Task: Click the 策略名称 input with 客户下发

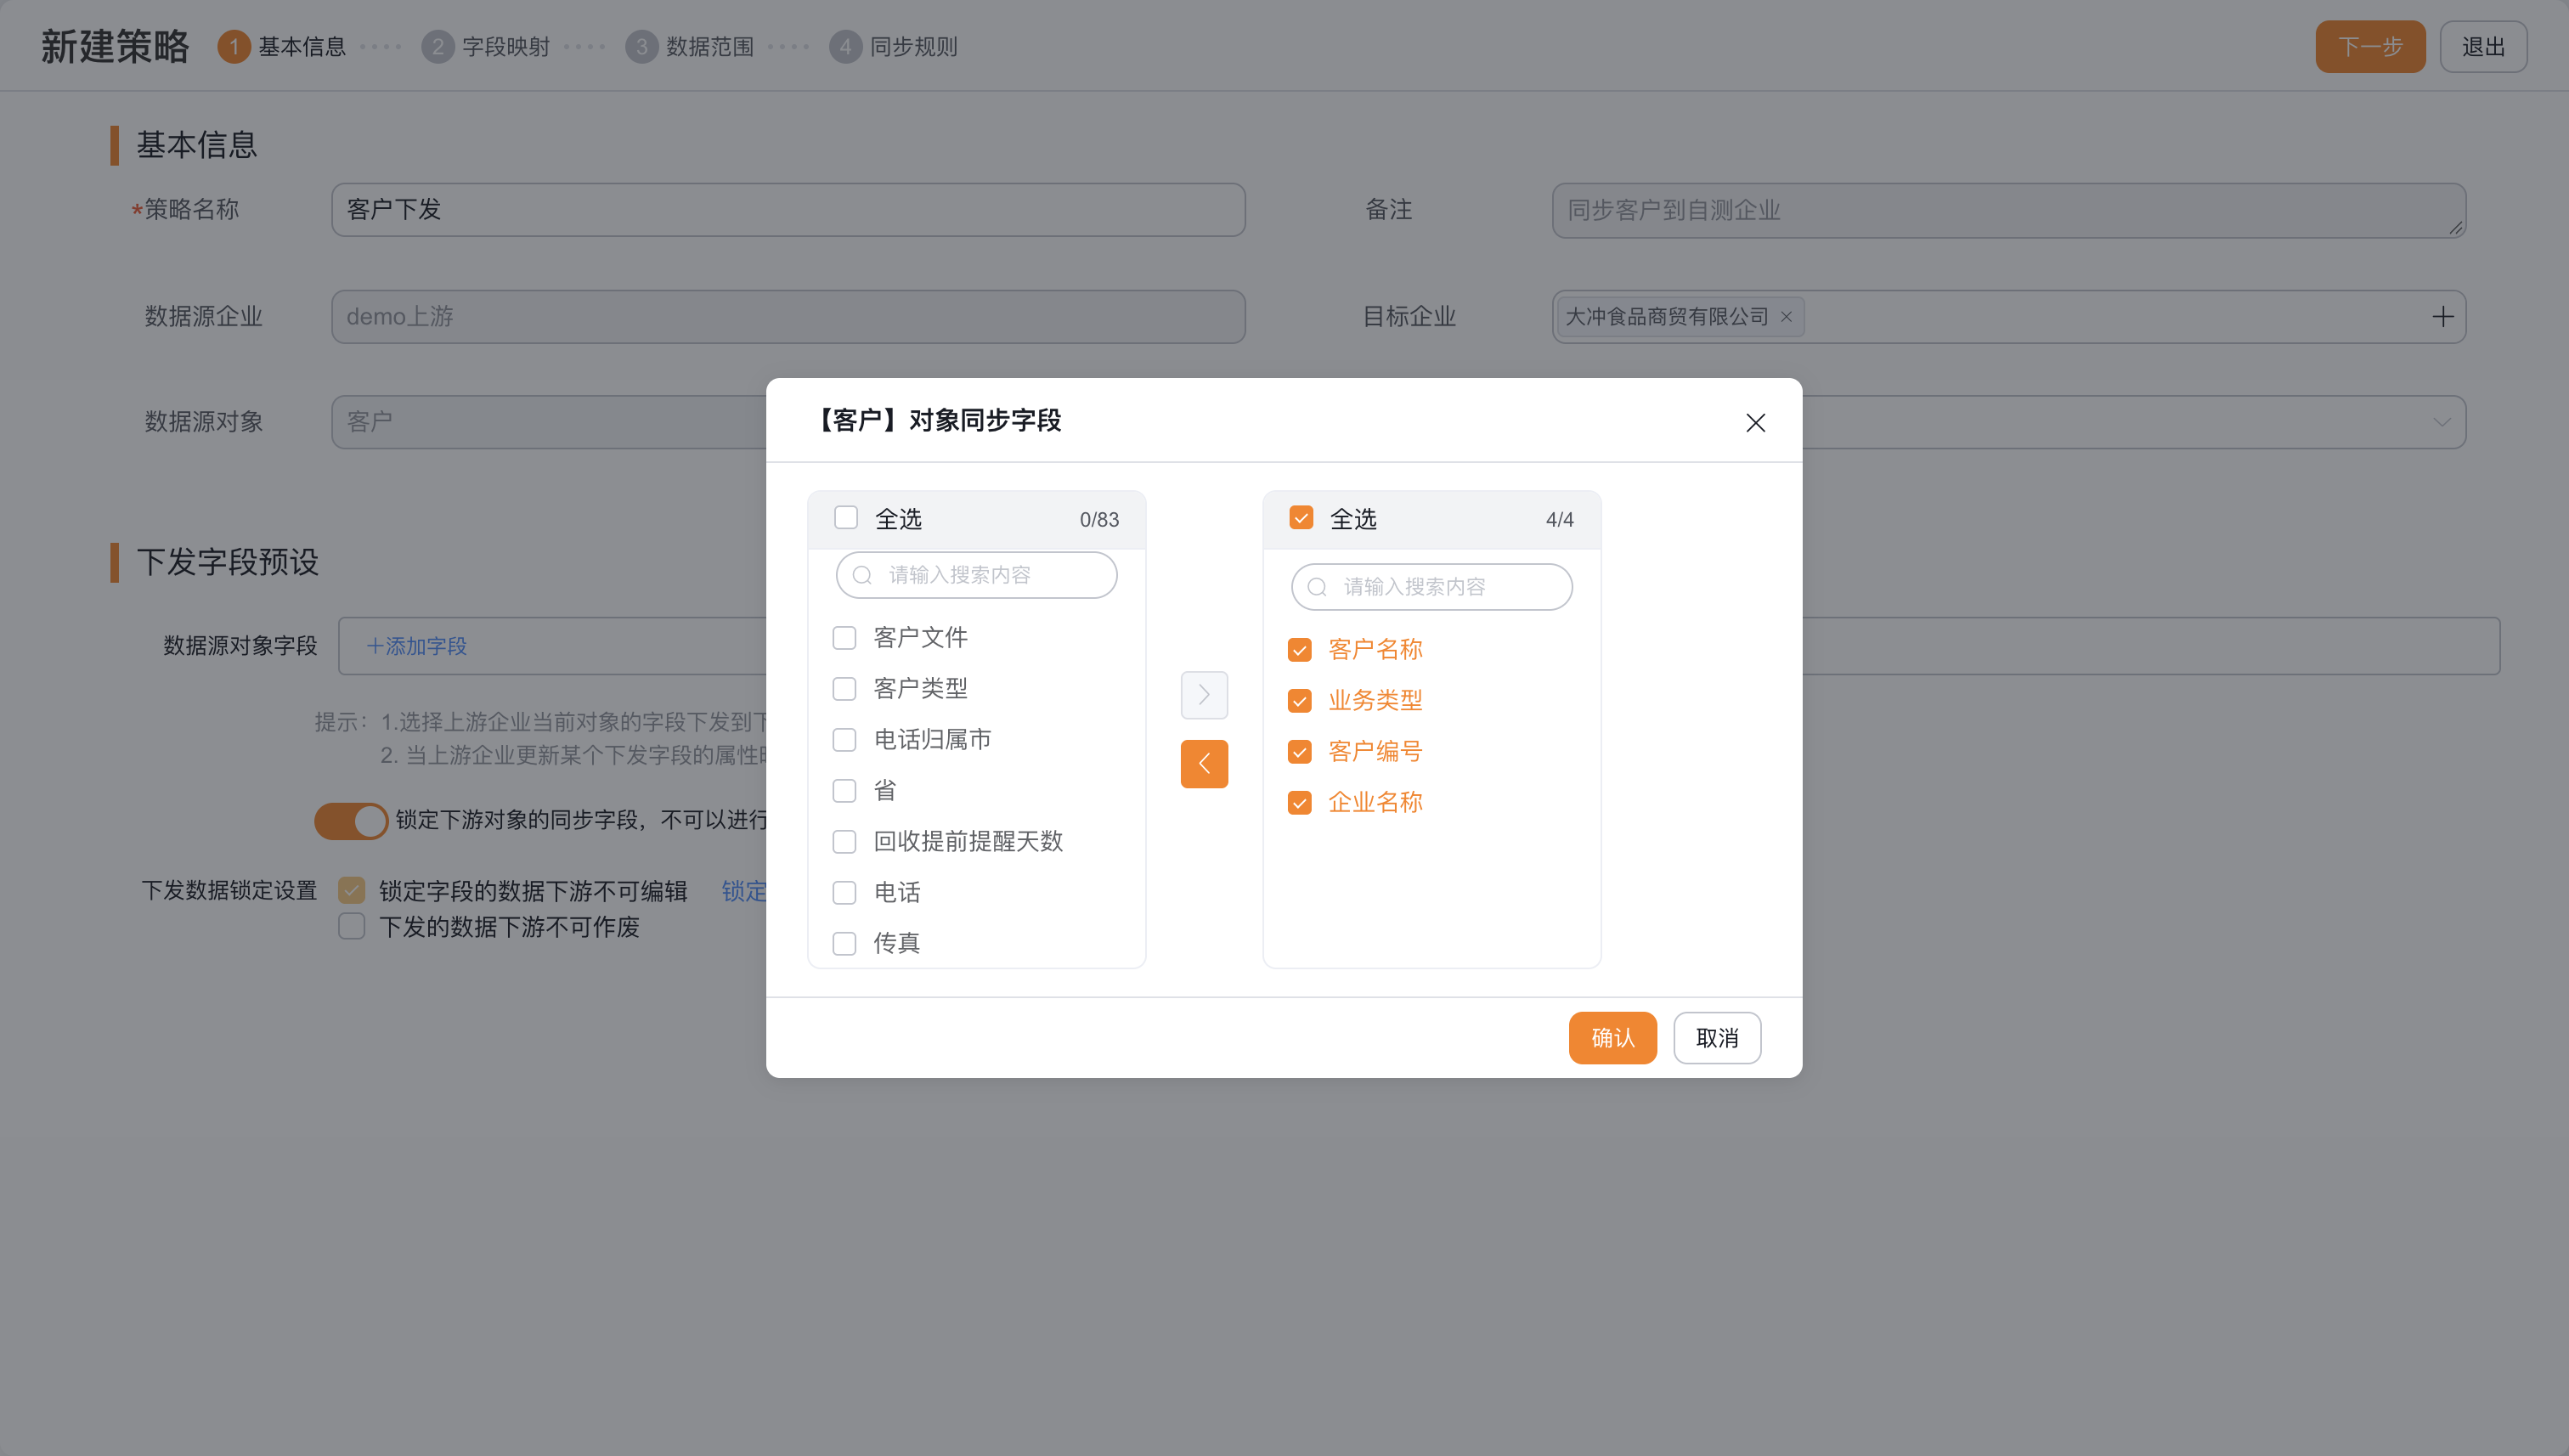Action: 788,210
